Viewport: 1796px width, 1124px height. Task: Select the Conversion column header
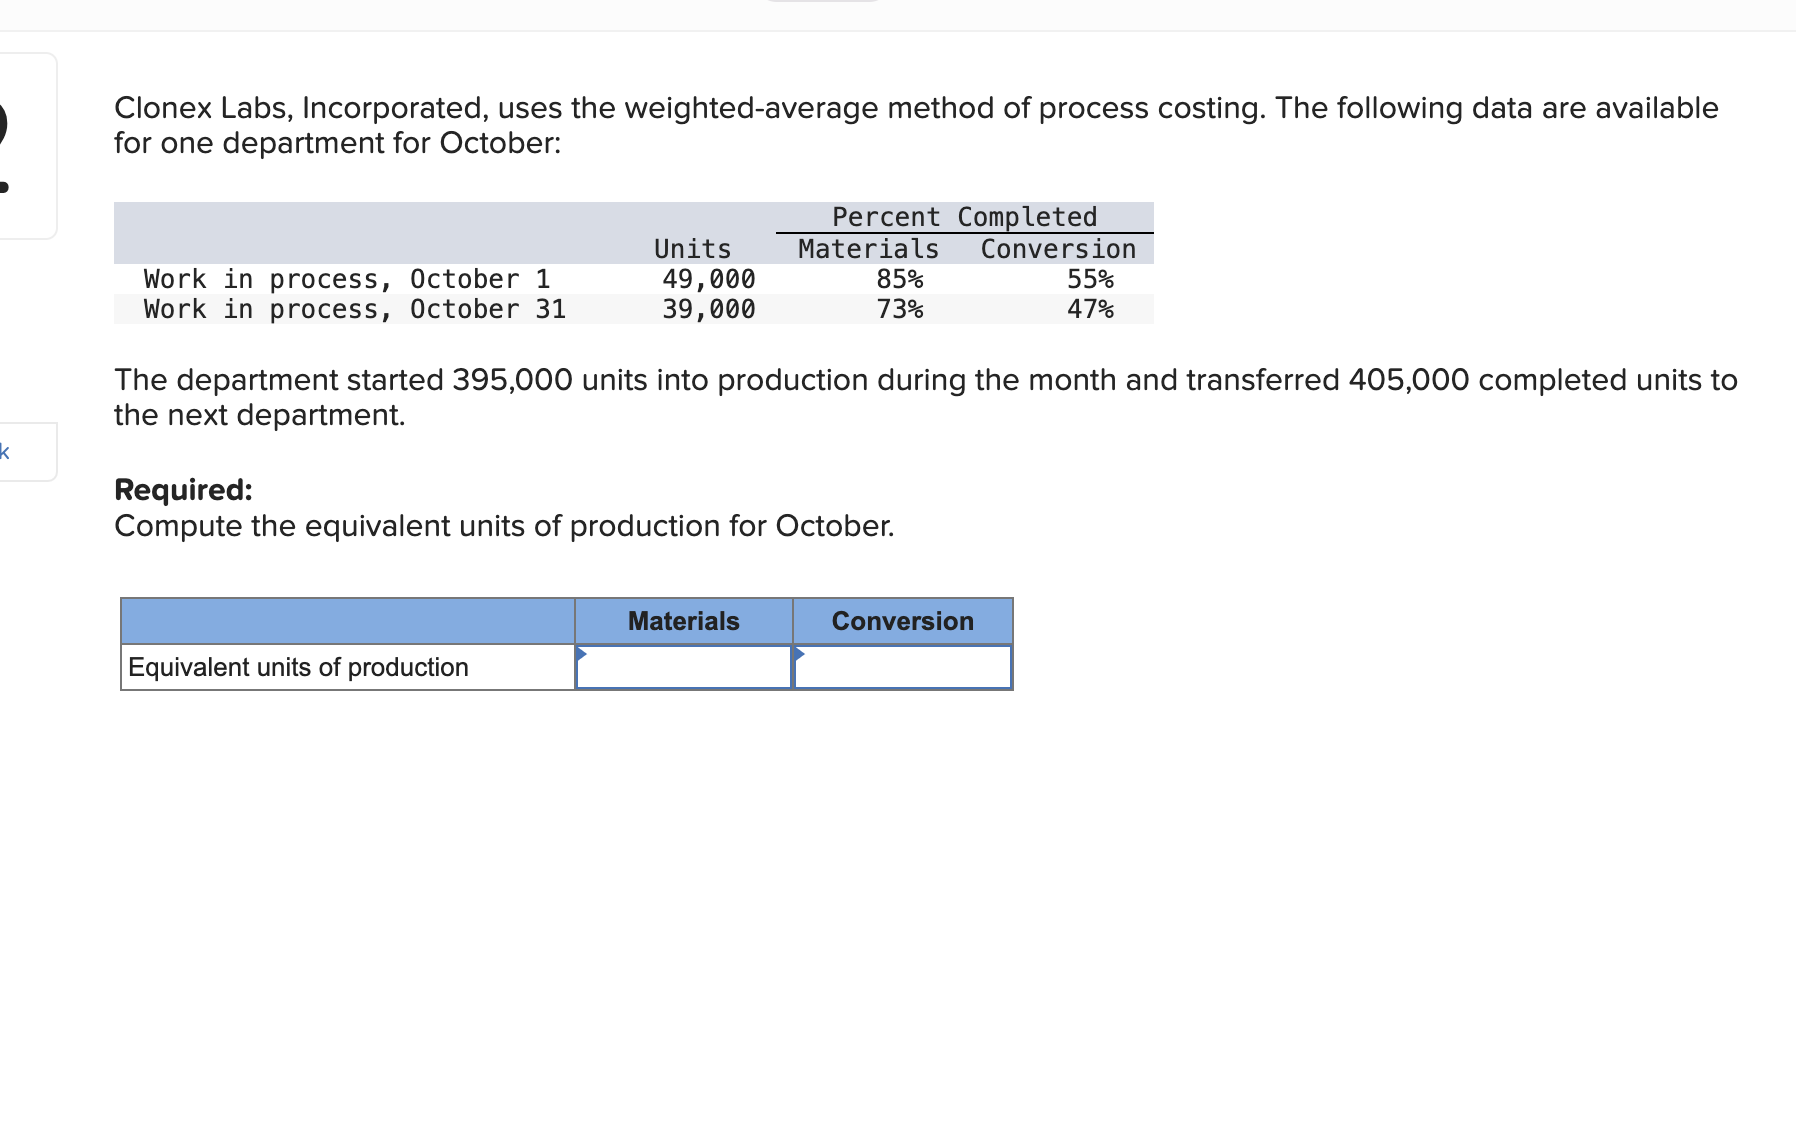pyautogui.click(x=901, y=621)
